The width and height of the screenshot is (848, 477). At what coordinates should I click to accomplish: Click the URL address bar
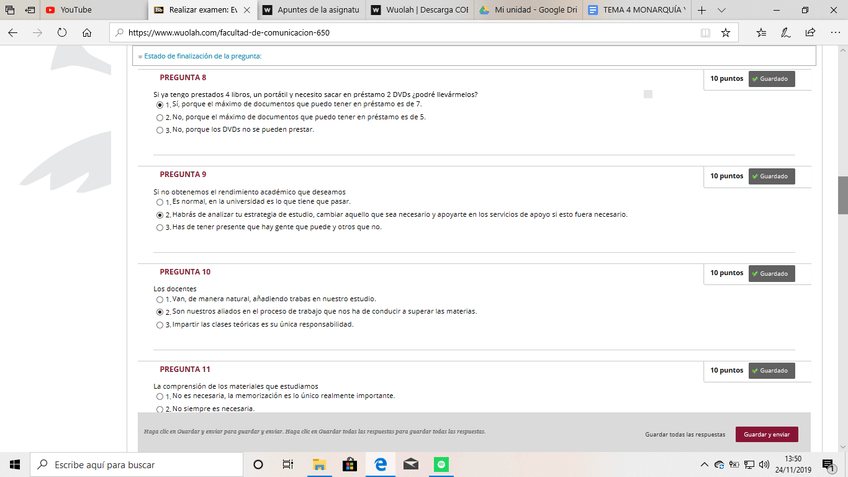[x=400, y=32]
